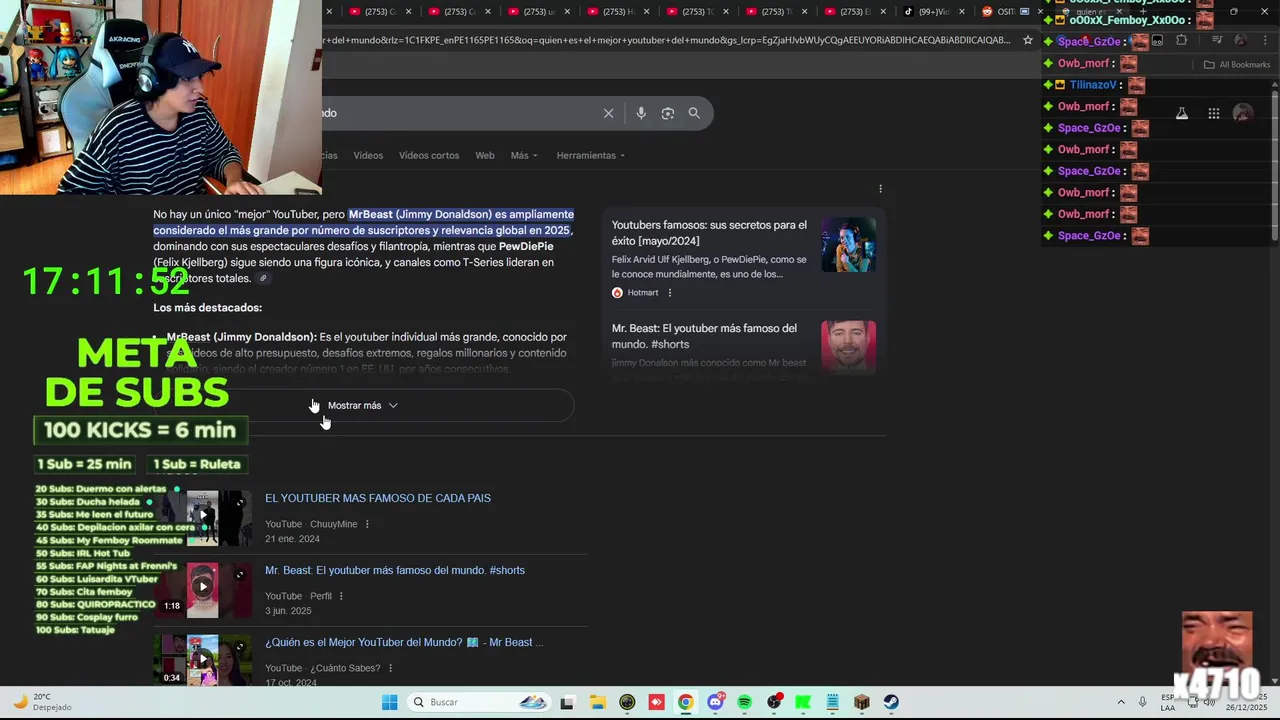
Task: Open '¿Quién es el Mejor YouTuber del Mundo?' link
Action: [404, 642]
